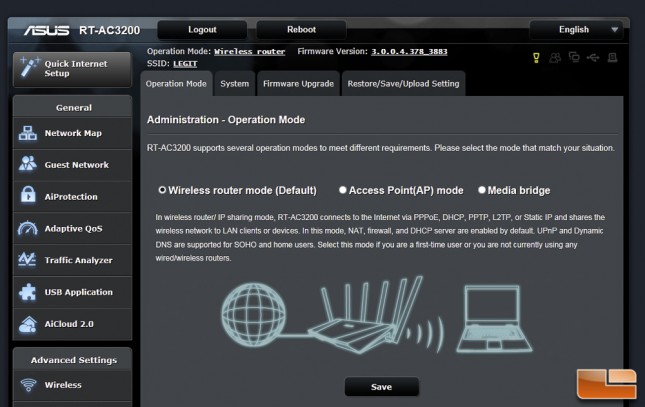
Task: Click the network clients status icon
Action: coord(574,57)
